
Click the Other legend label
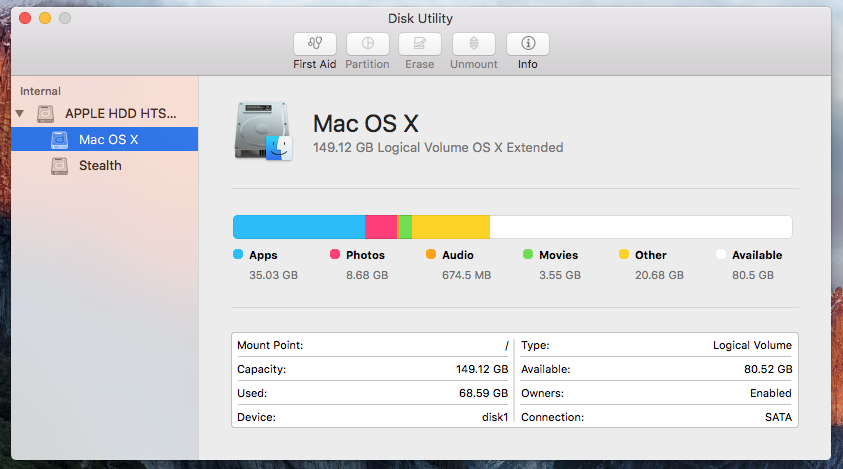coord(651,255)
